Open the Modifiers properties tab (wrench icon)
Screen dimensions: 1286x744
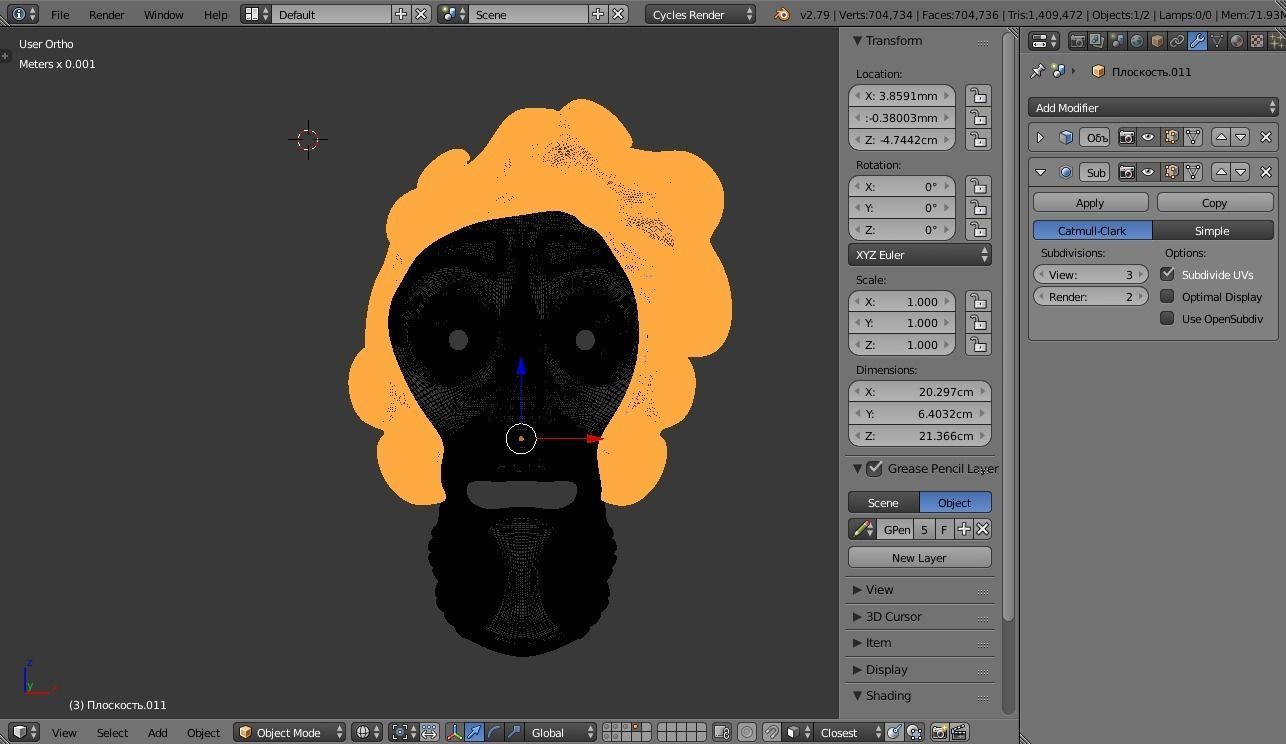[x=1197, y=41]
